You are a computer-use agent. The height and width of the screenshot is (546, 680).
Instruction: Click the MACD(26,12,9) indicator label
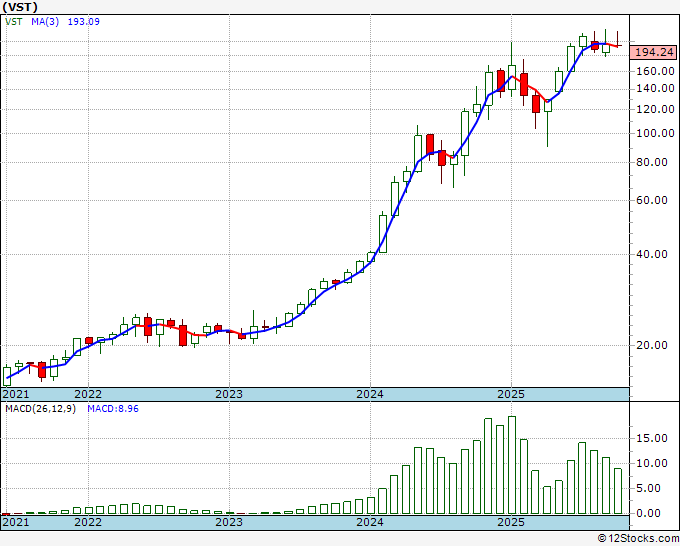40,408
